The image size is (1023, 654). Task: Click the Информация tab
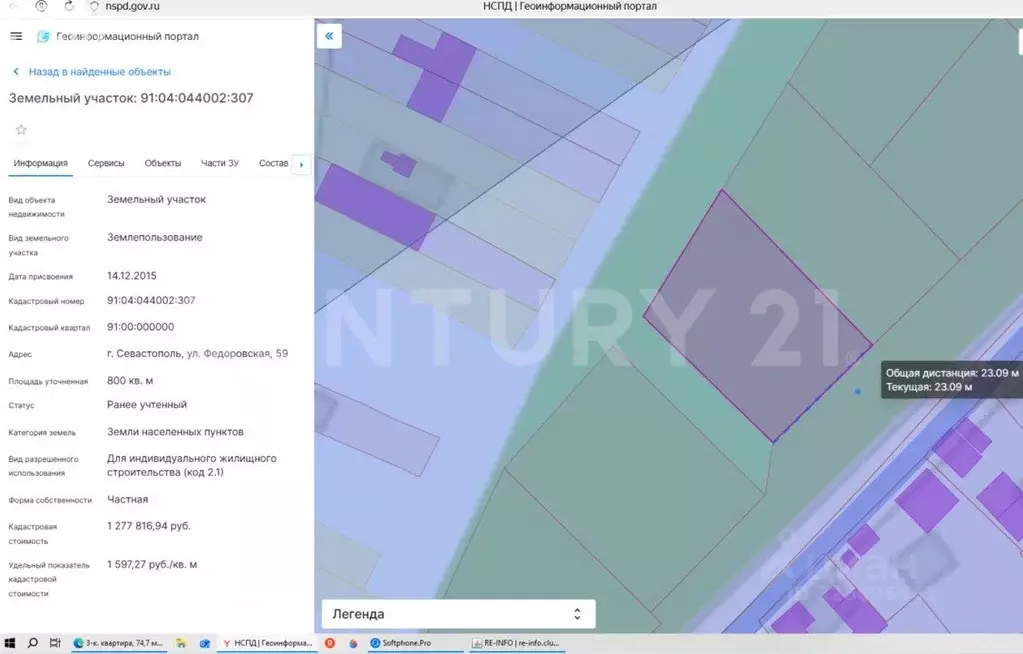40,163
